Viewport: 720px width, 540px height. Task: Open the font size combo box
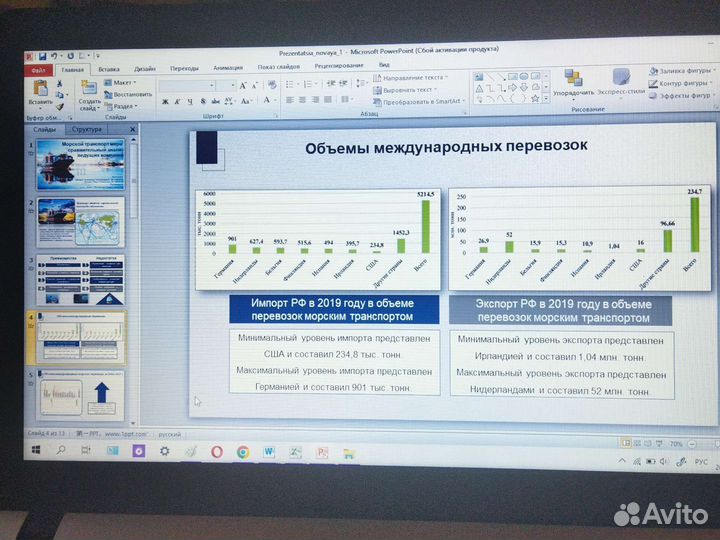click(x=225, y=85)
